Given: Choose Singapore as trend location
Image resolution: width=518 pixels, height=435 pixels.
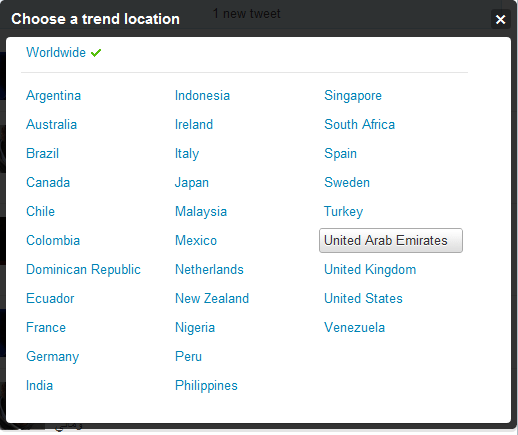Looking at the screenshot, I should click(353, 96).
